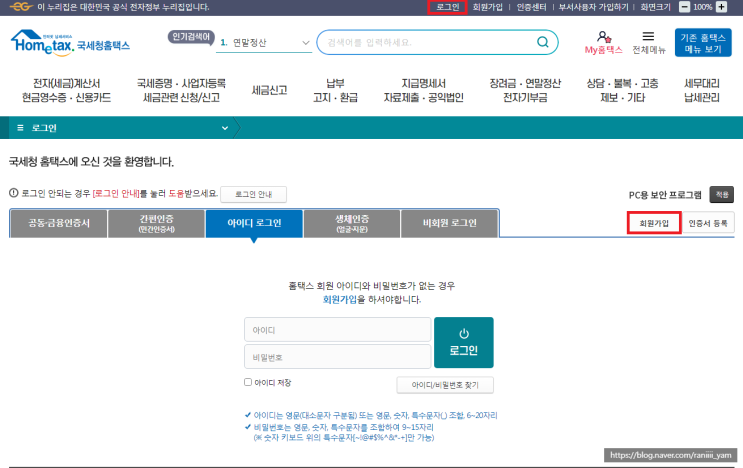
Task: Open 국세증명·사업자등록 menu
Action: 181,90
